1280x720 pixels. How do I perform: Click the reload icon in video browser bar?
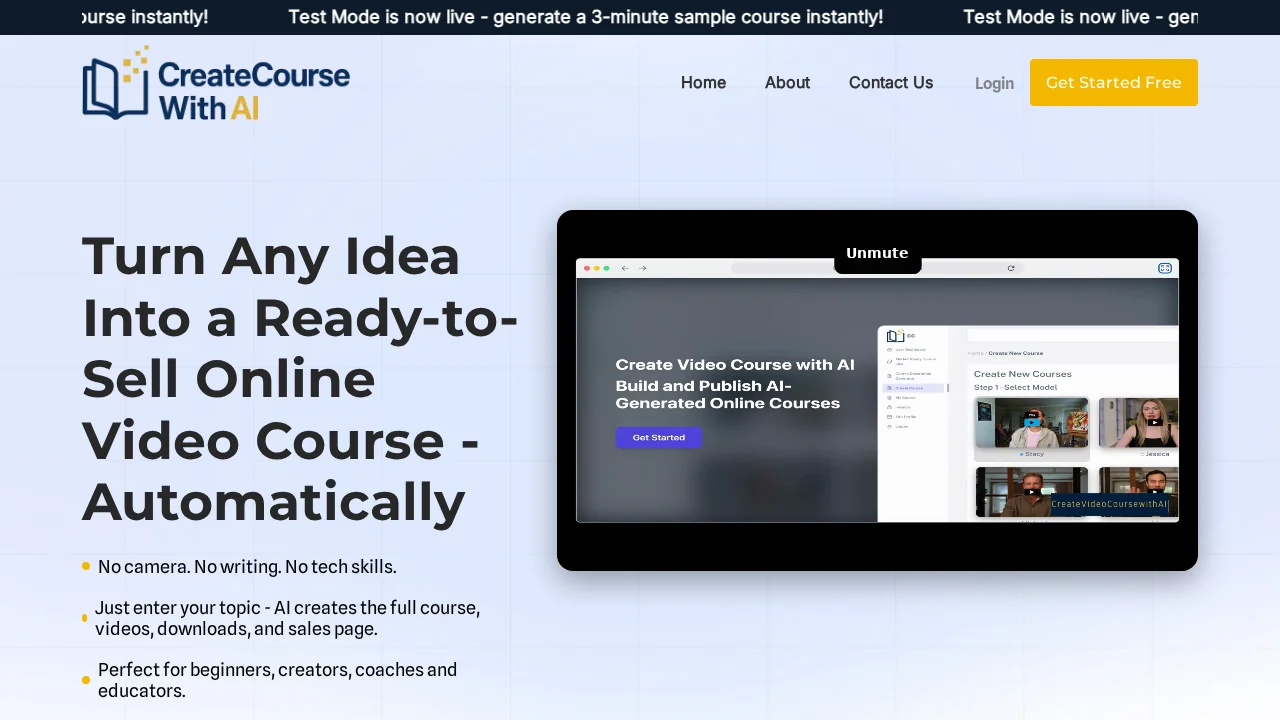[1011, 268]
